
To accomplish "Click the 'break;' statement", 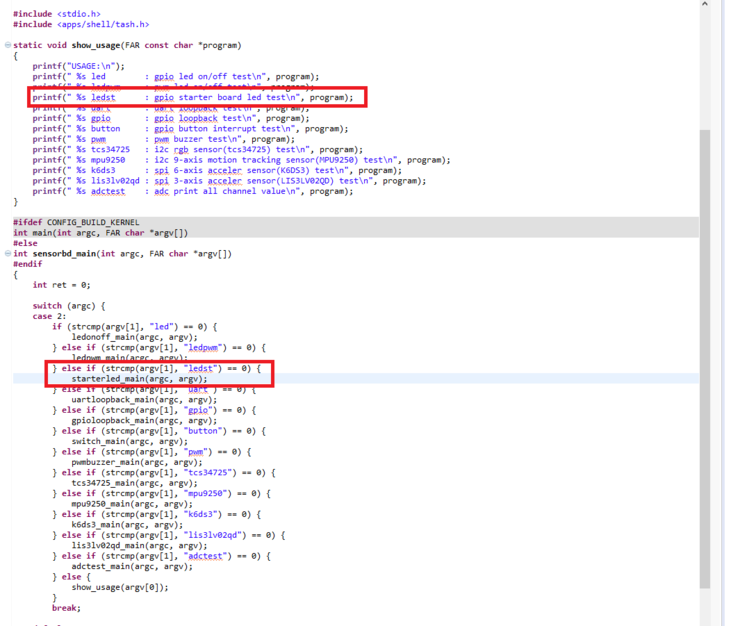I will [66, 608].
